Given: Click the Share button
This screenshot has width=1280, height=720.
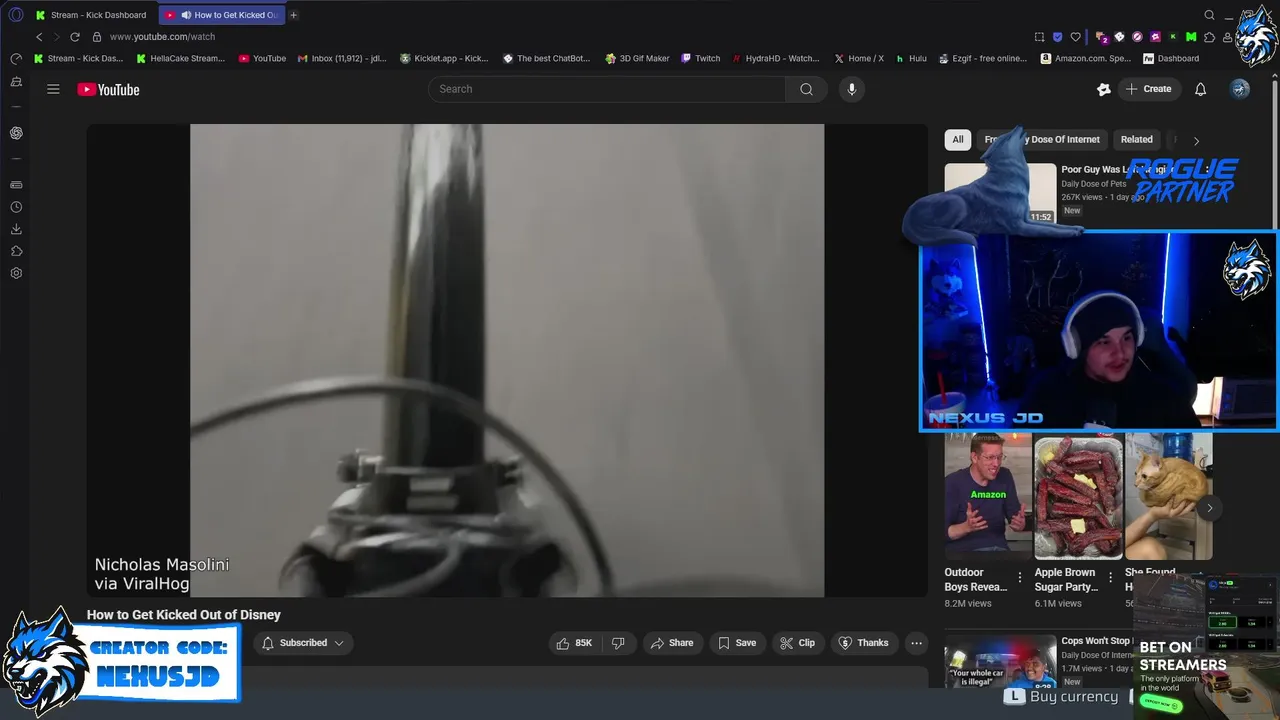Looking at the screenshot, I should [x=672, y=643].
